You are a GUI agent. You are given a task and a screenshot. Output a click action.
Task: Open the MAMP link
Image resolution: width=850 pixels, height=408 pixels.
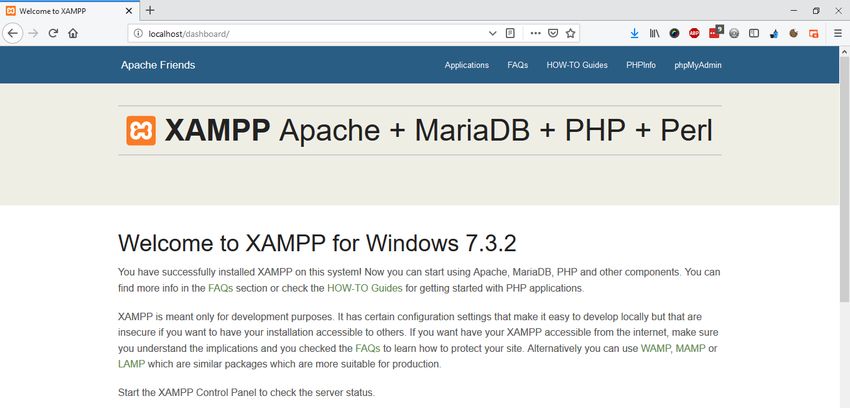point(691,348)
